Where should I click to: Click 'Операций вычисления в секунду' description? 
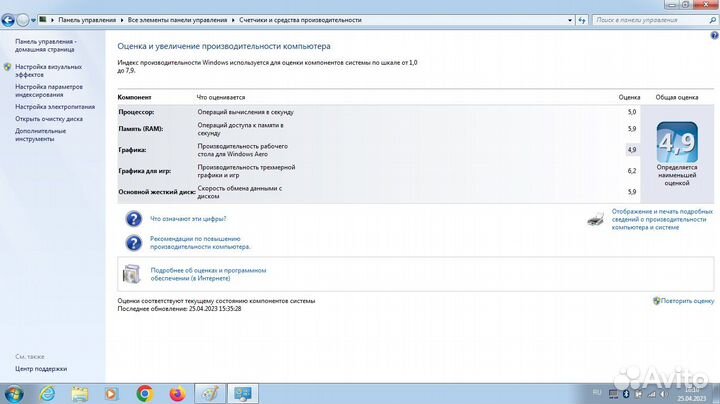tap(245, 112)
